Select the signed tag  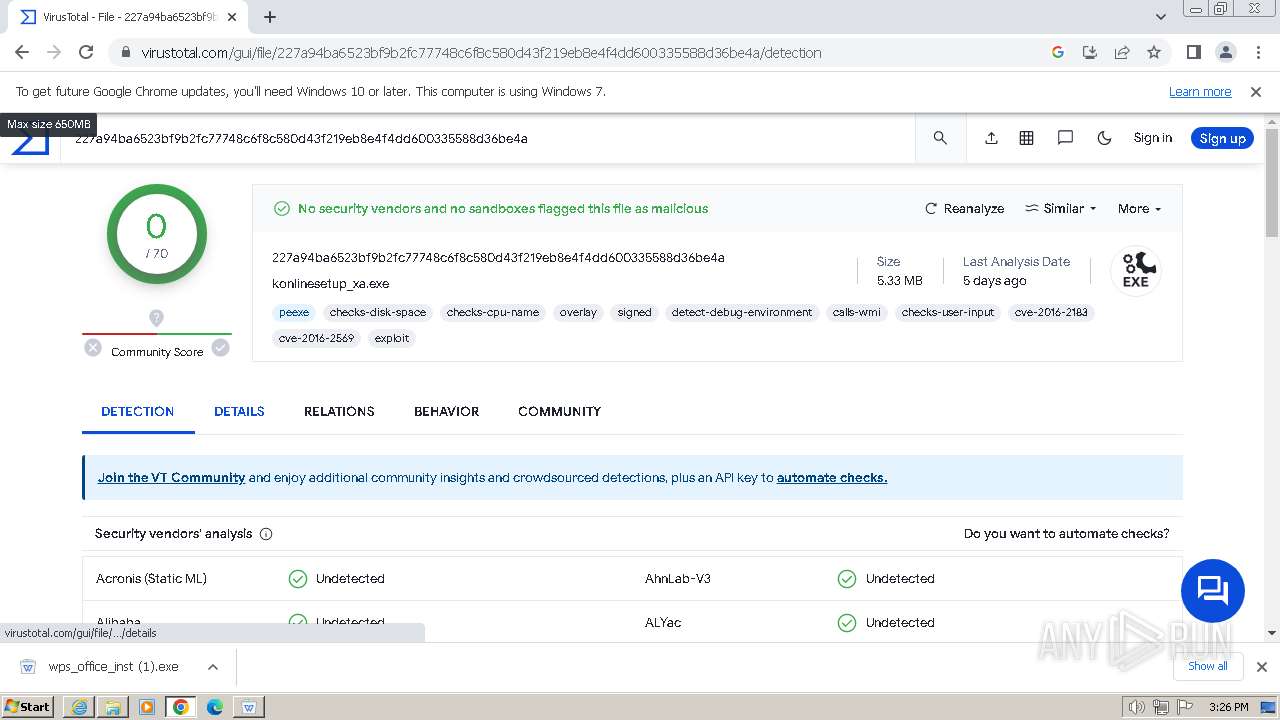tap(634, 312)
